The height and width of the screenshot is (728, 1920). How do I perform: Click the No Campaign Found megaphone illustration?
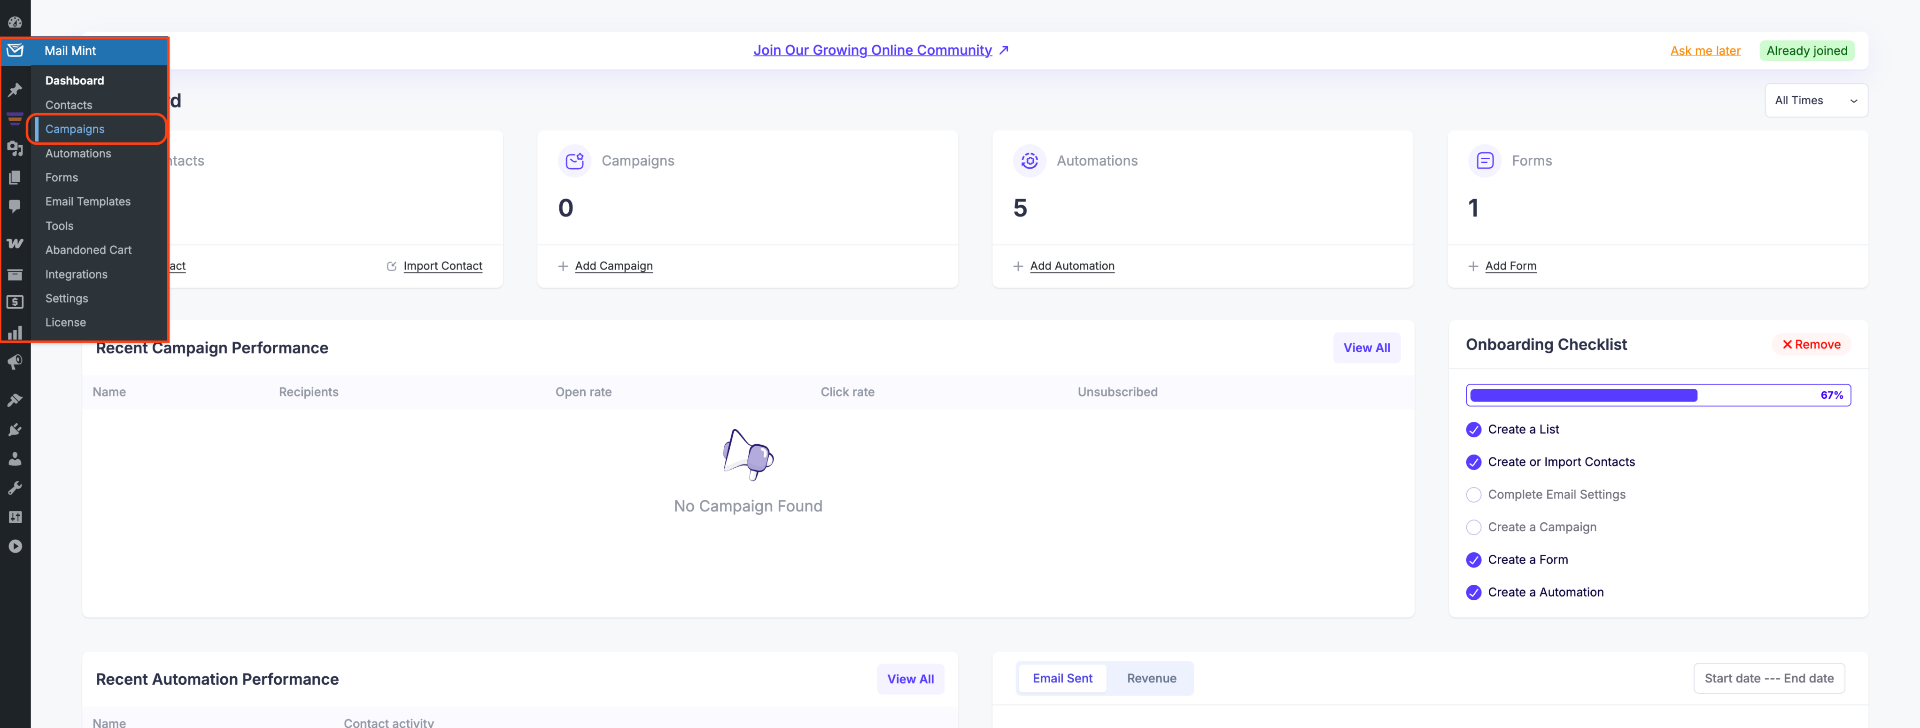tap(748, 455)
